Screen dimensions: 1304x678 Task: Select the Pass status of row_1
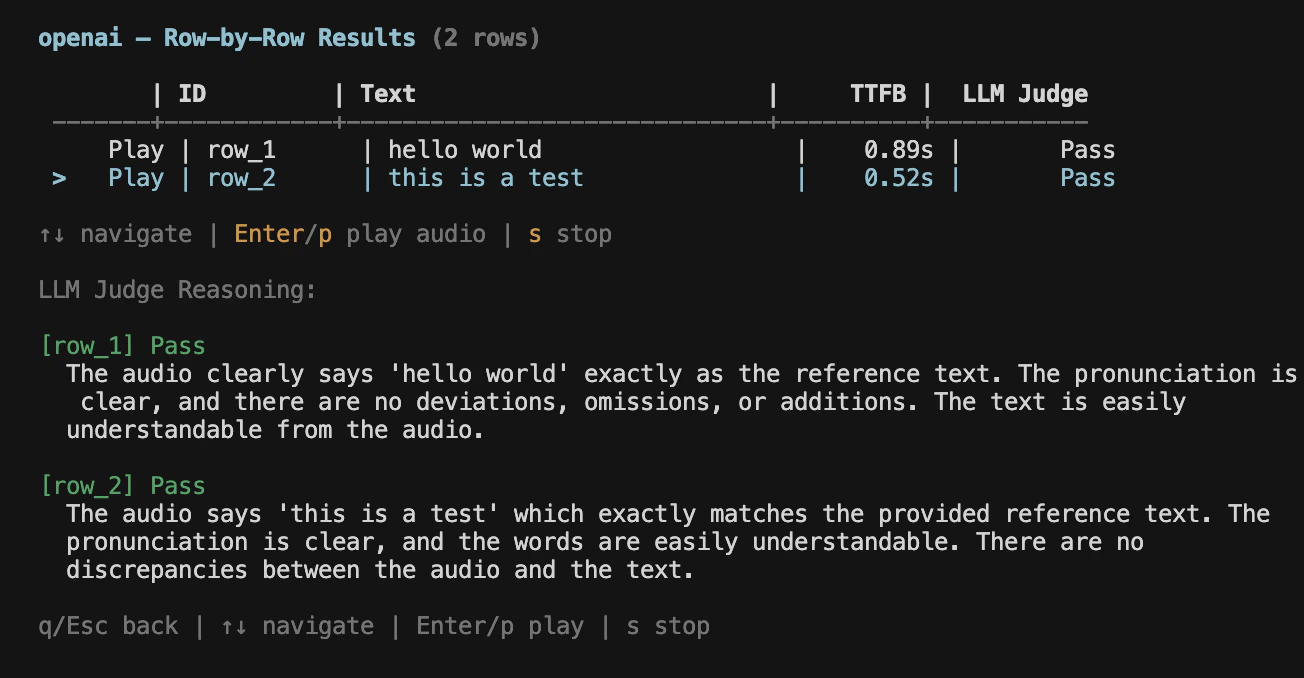(1087, 149)
